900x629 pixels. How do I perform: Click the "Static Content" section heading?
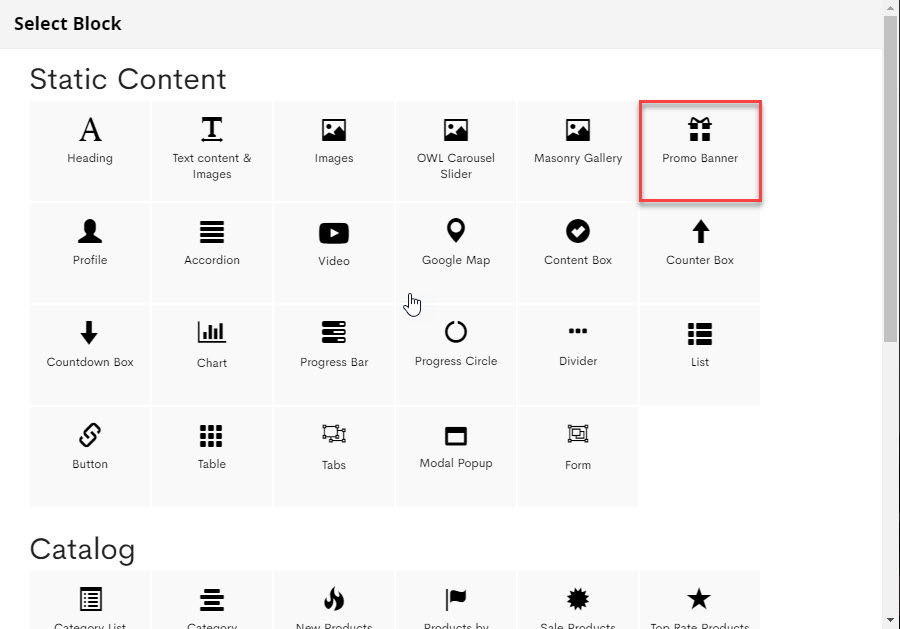[128, 79]
